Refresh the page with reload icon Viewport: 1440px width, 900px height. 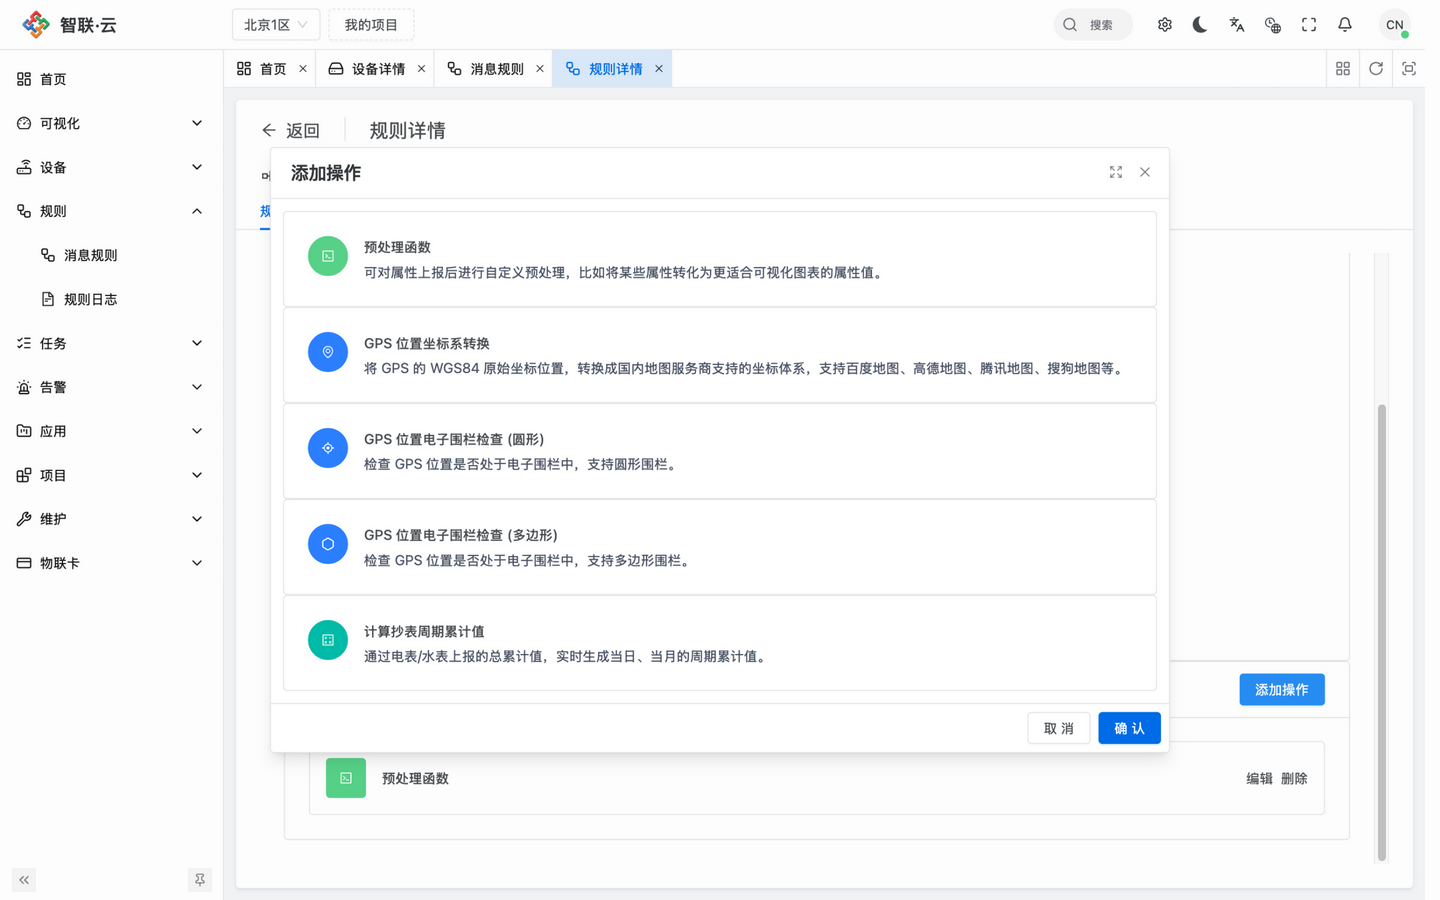coord(1376,69)
